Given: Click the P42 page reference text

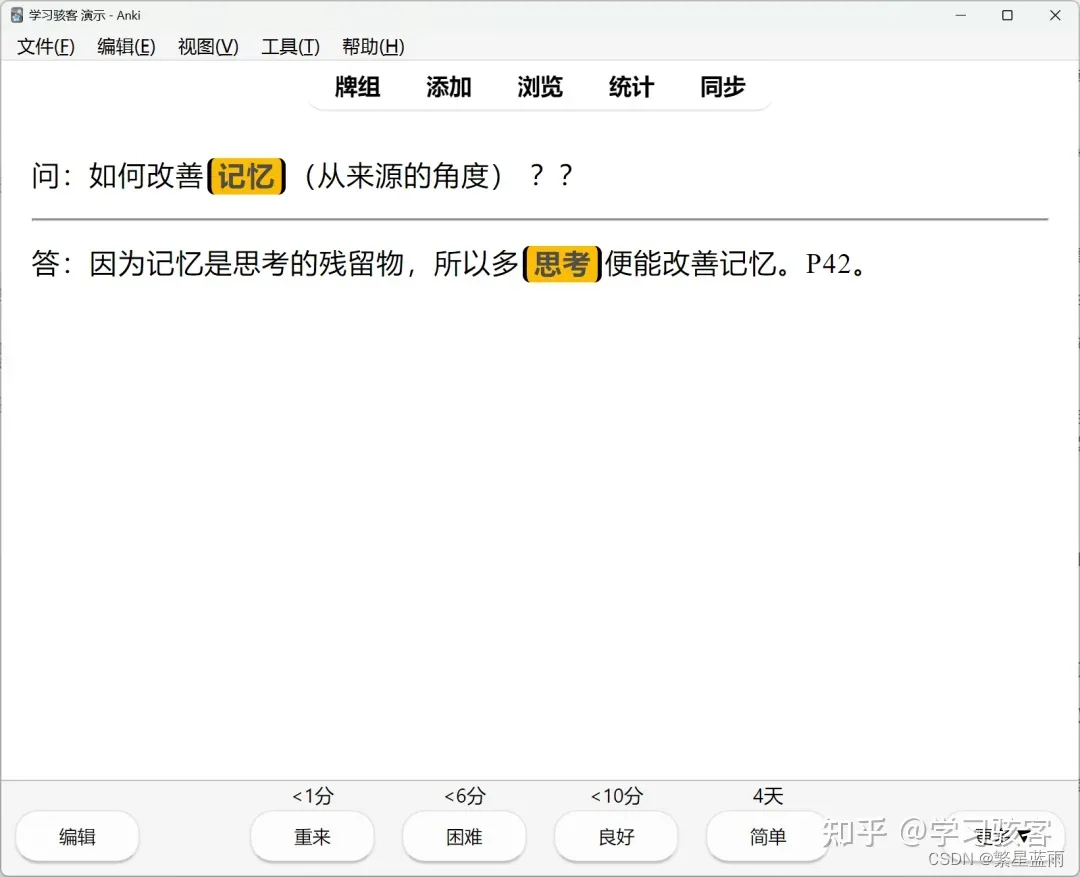Looking at the screenshot, I should (829, 264).
